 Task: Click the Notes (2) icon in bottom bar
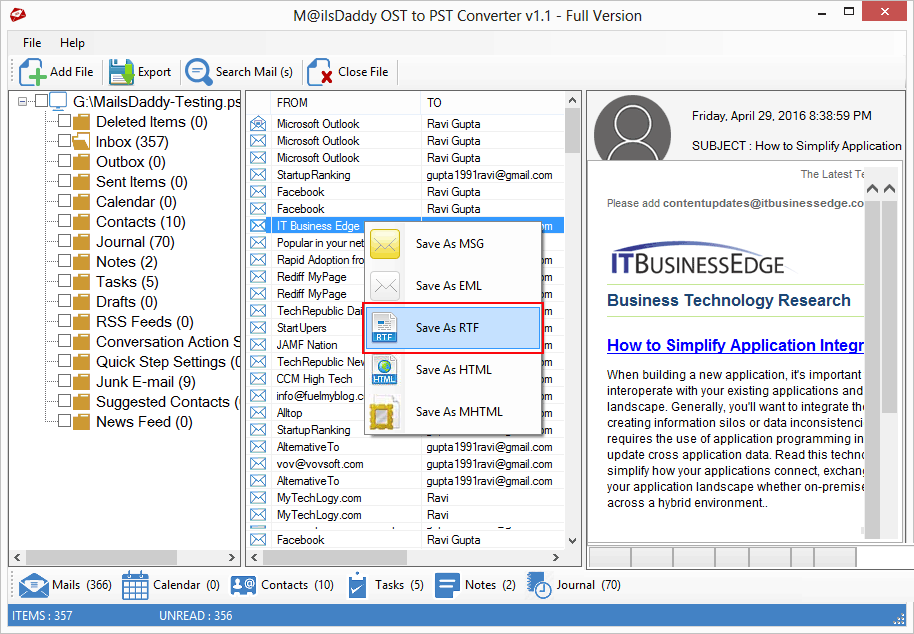point(447,585)
